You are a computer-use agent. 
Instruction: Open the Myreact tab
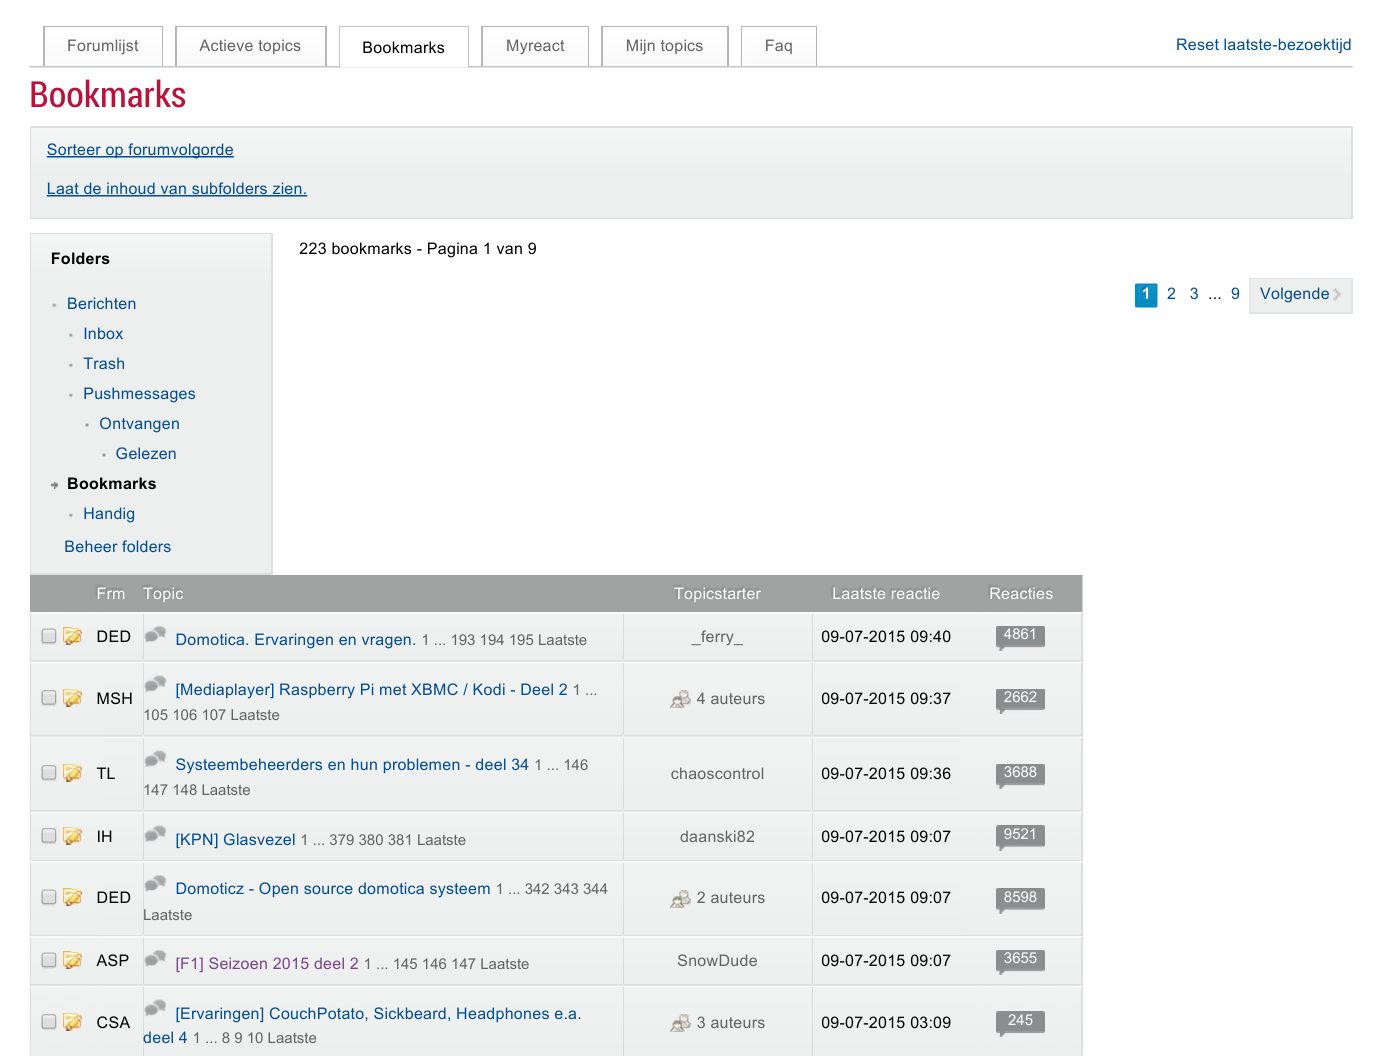click(x=535, y=46)
